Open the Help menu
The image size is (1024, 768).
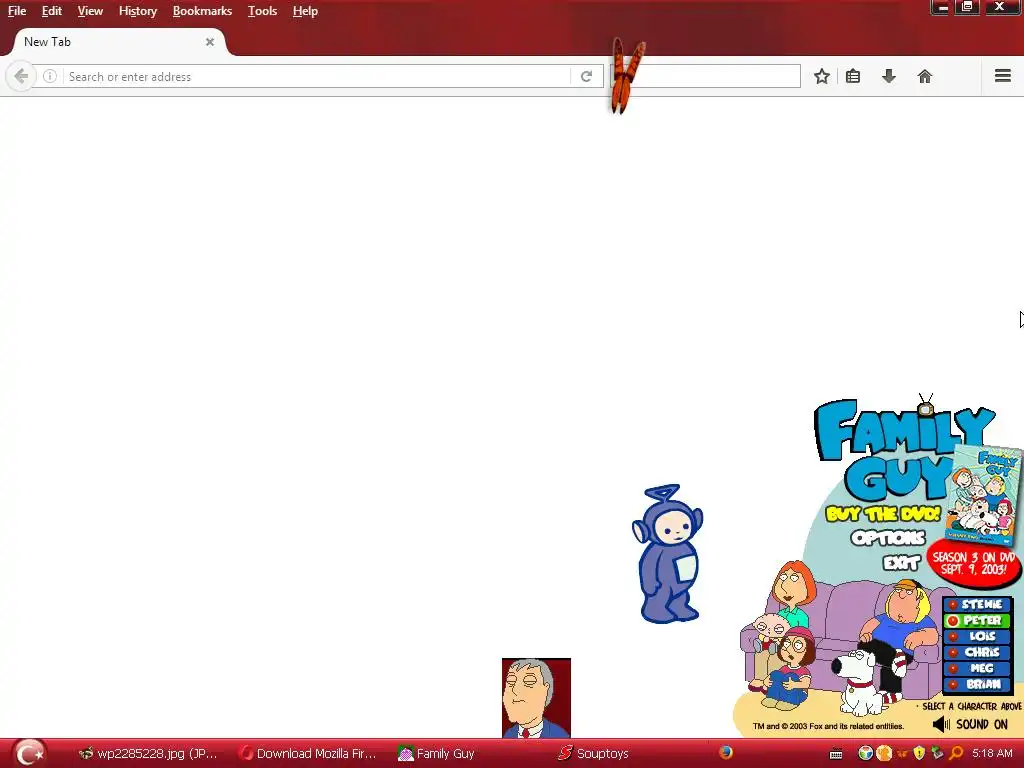(305, 11)
